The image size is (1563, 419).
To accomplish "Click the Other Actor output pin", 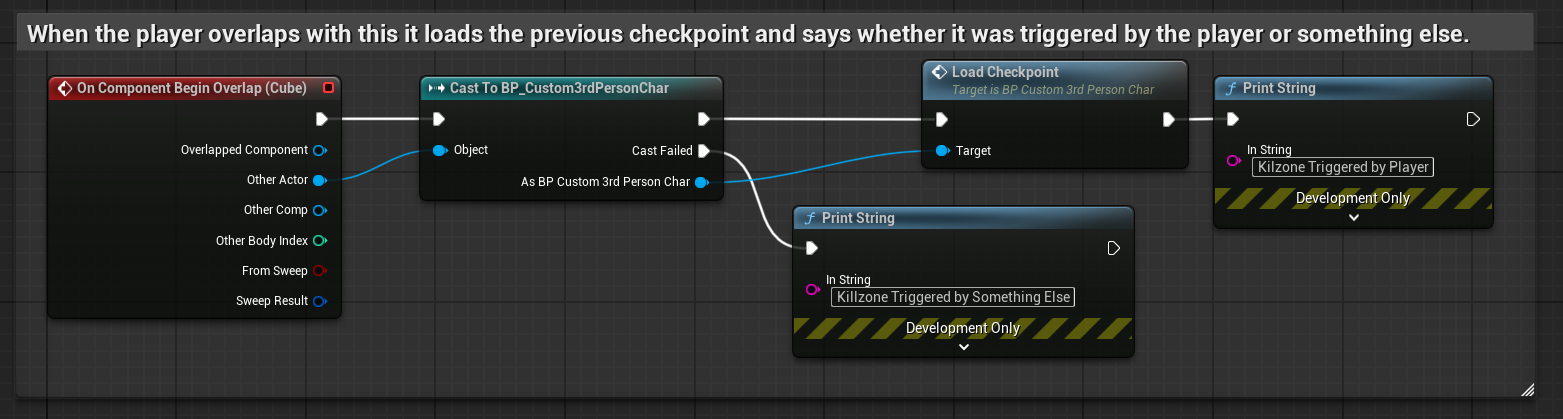I will (x=320, y=180).
